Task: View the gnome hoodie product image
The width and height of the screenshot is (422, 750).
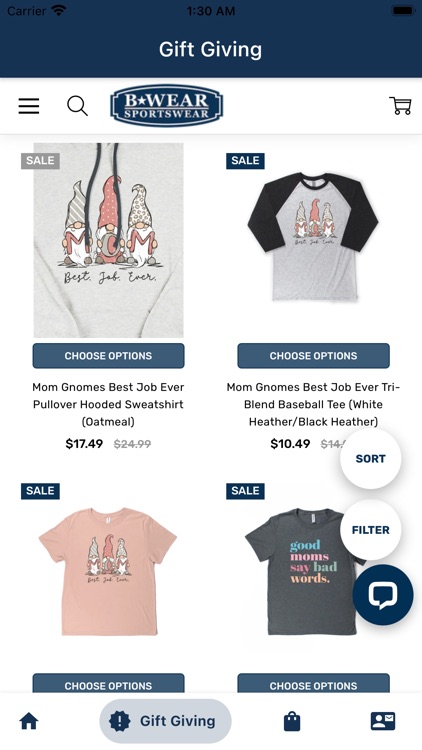Action: pos(109,240)
